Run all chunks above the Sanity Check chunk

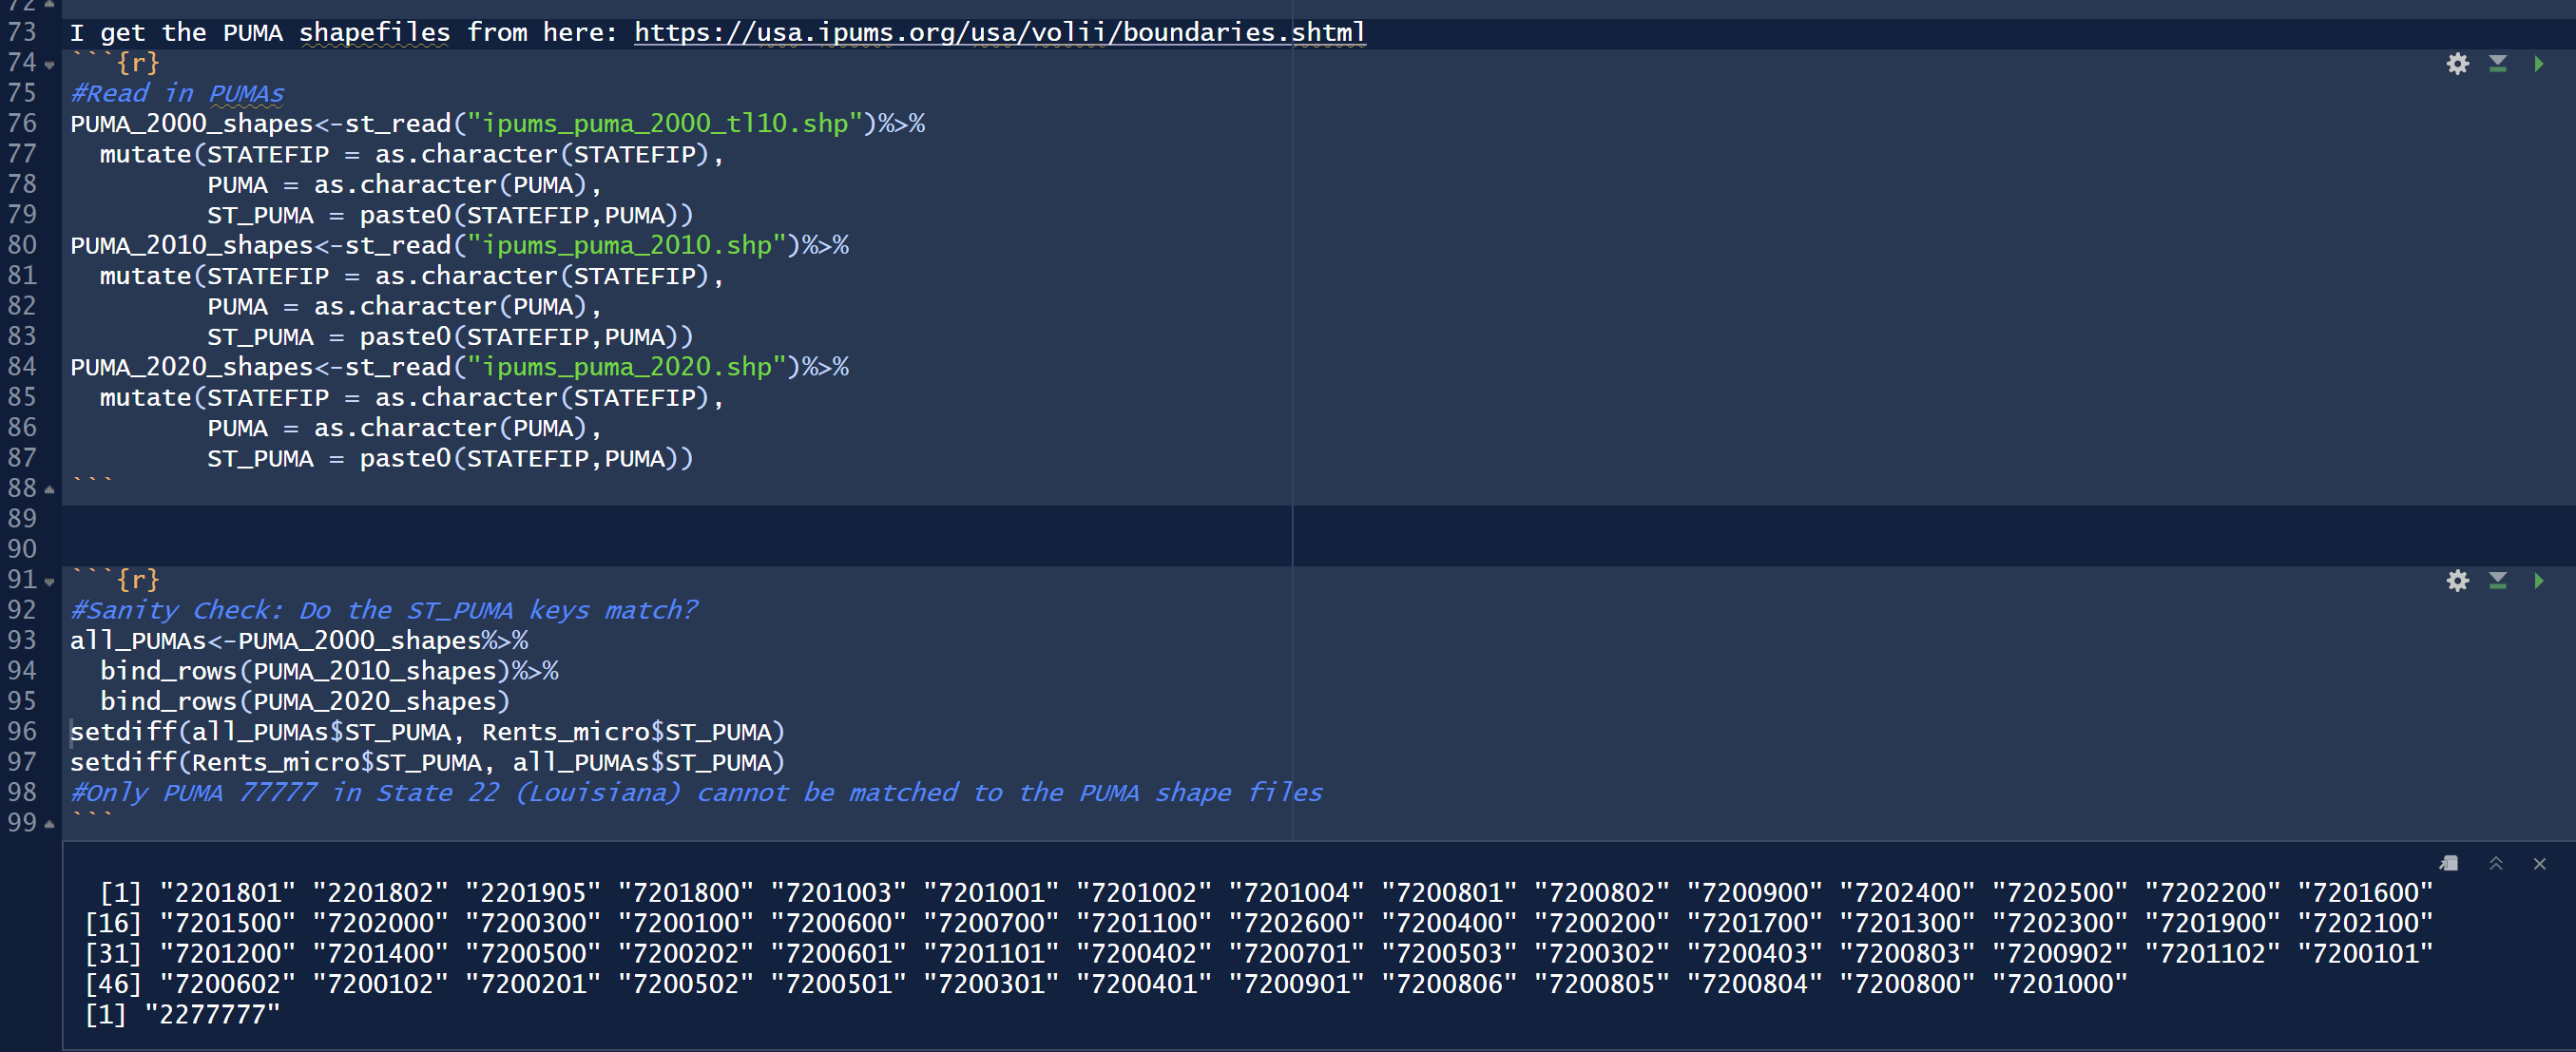click(2497, 581)
